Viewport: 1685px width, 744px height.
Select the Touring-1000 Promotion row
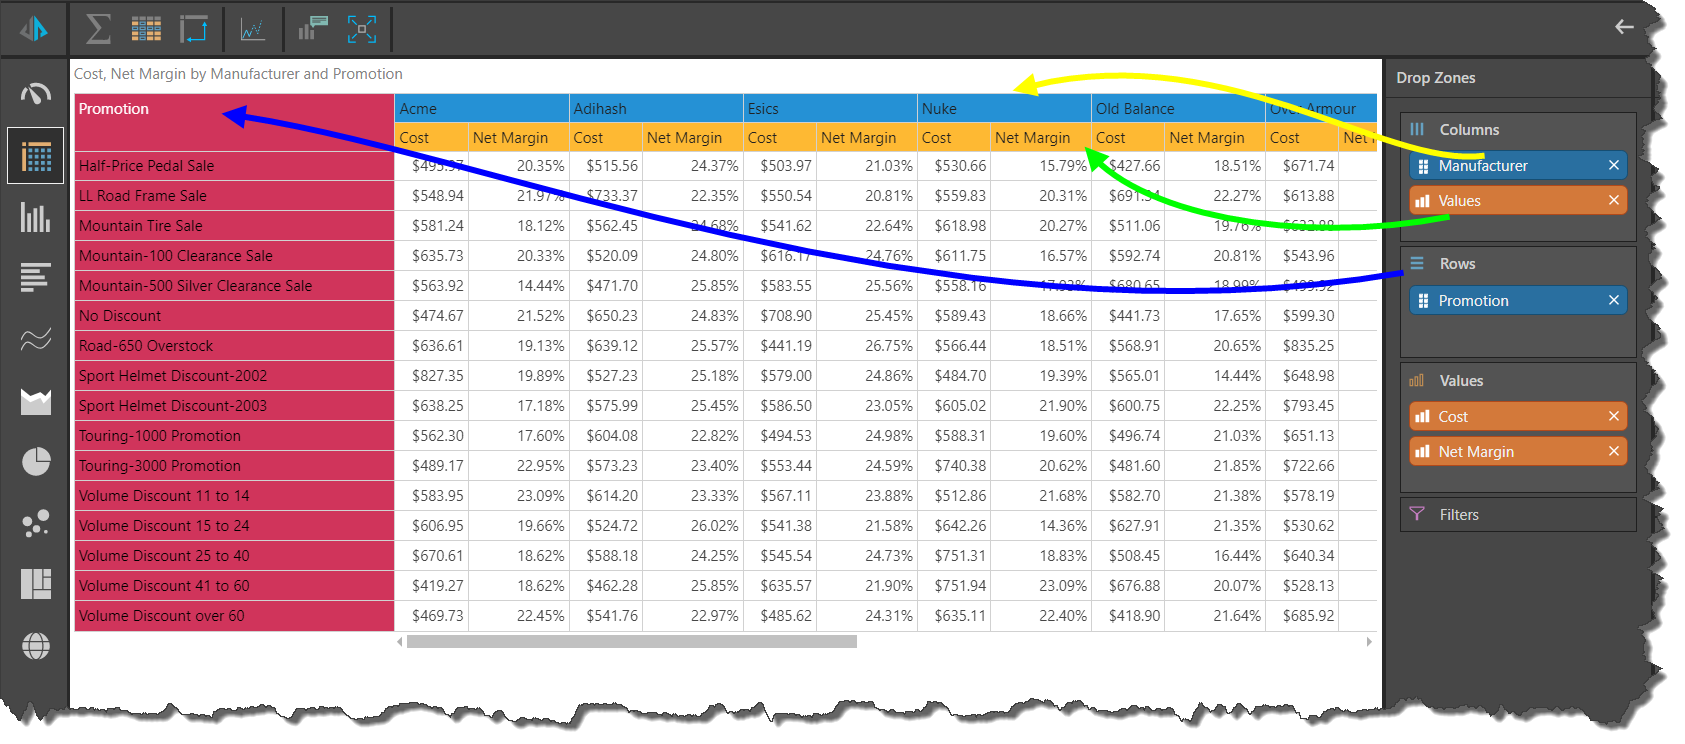[x=234, y=436]
